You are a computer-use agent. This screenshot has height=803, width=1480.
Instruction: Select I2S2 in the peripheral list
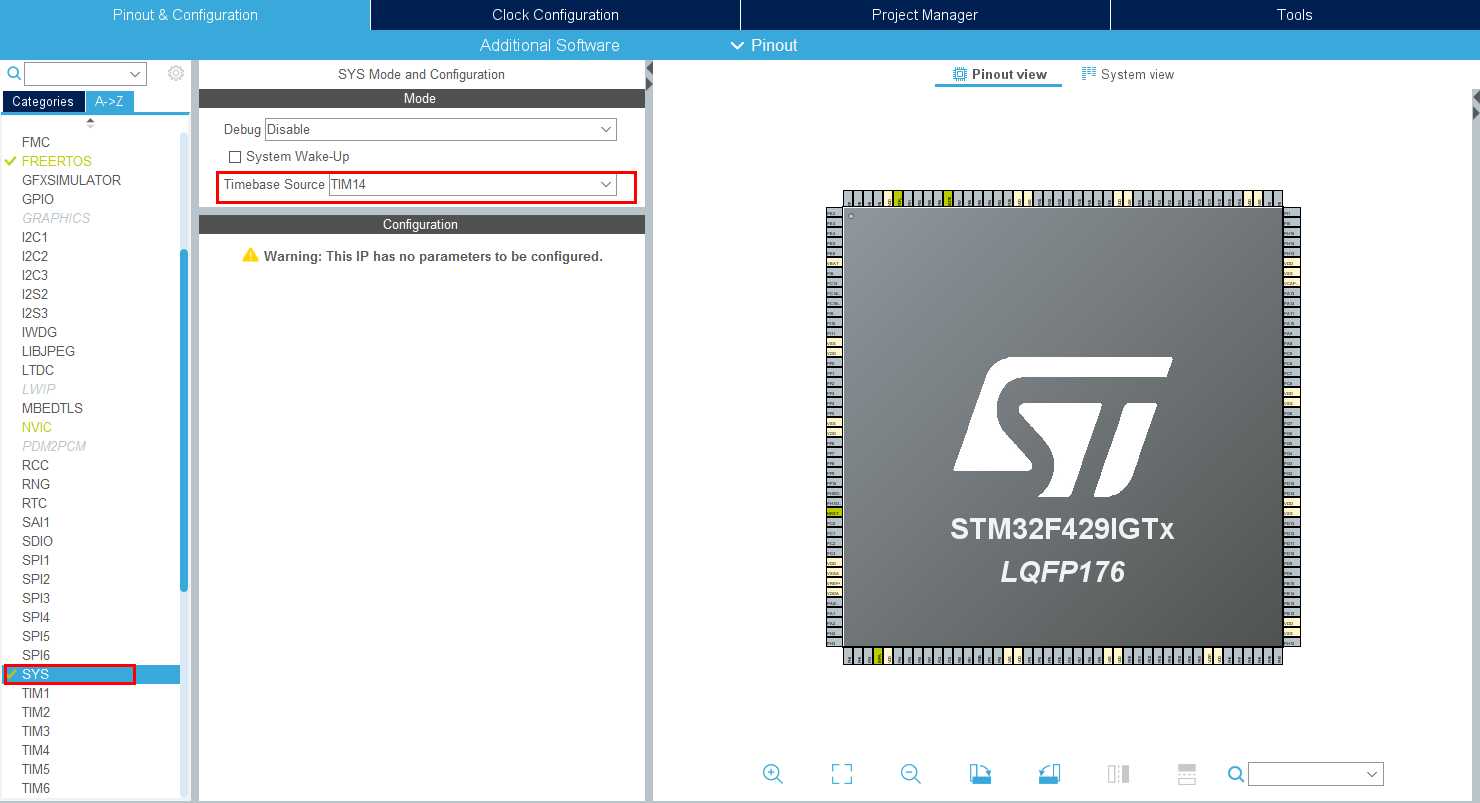point(35,294)
